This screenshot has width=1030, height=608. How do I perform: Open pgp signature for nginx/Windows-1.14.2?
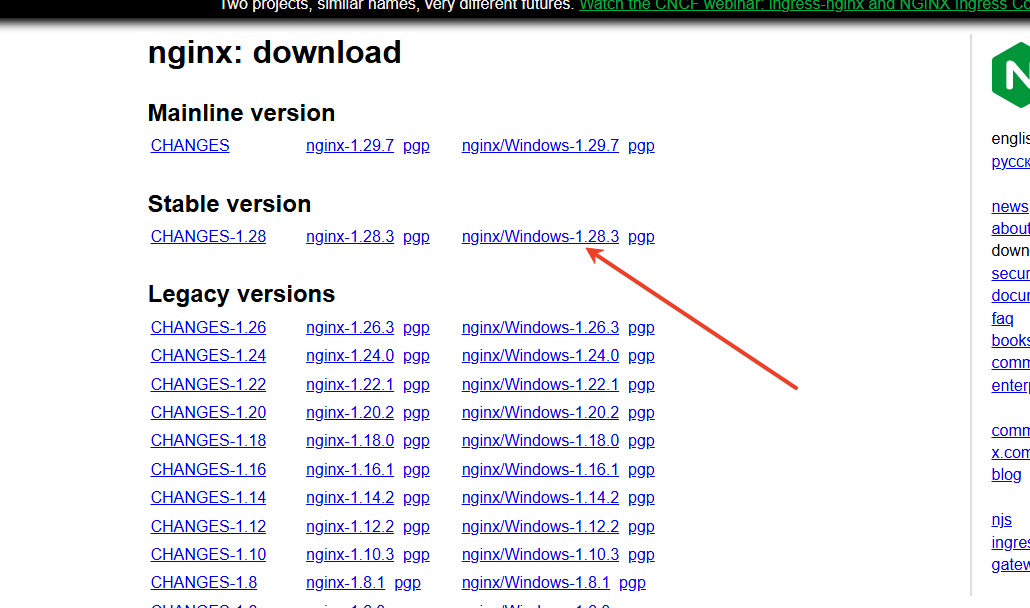[x=641, y=498]
